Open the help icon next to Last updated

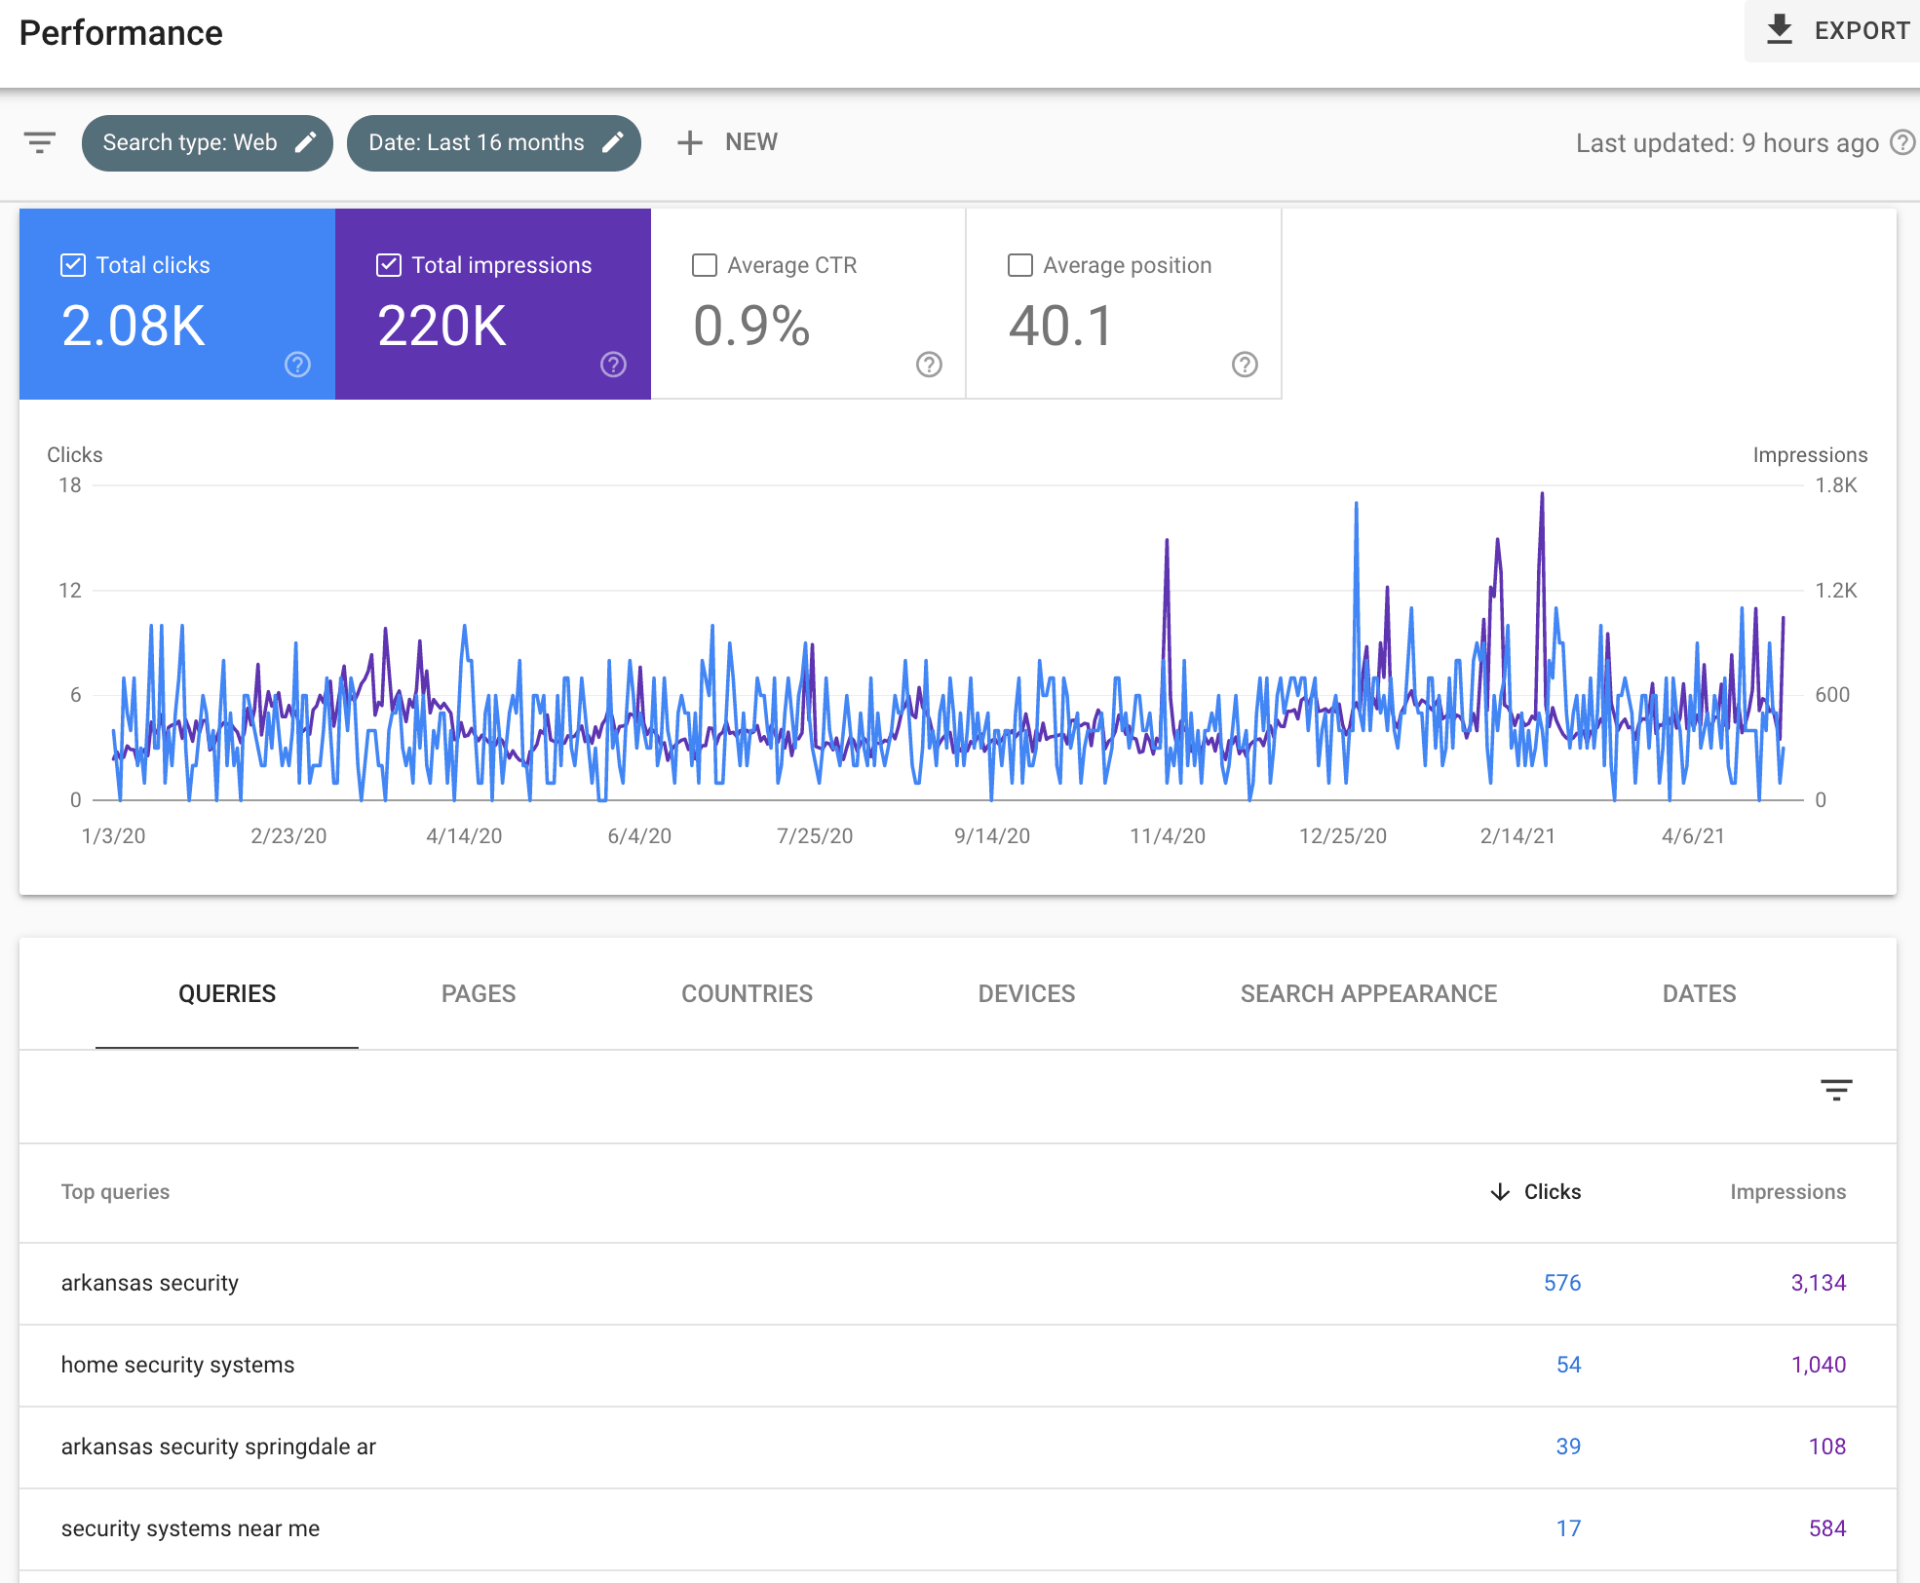pos(1901,143)
